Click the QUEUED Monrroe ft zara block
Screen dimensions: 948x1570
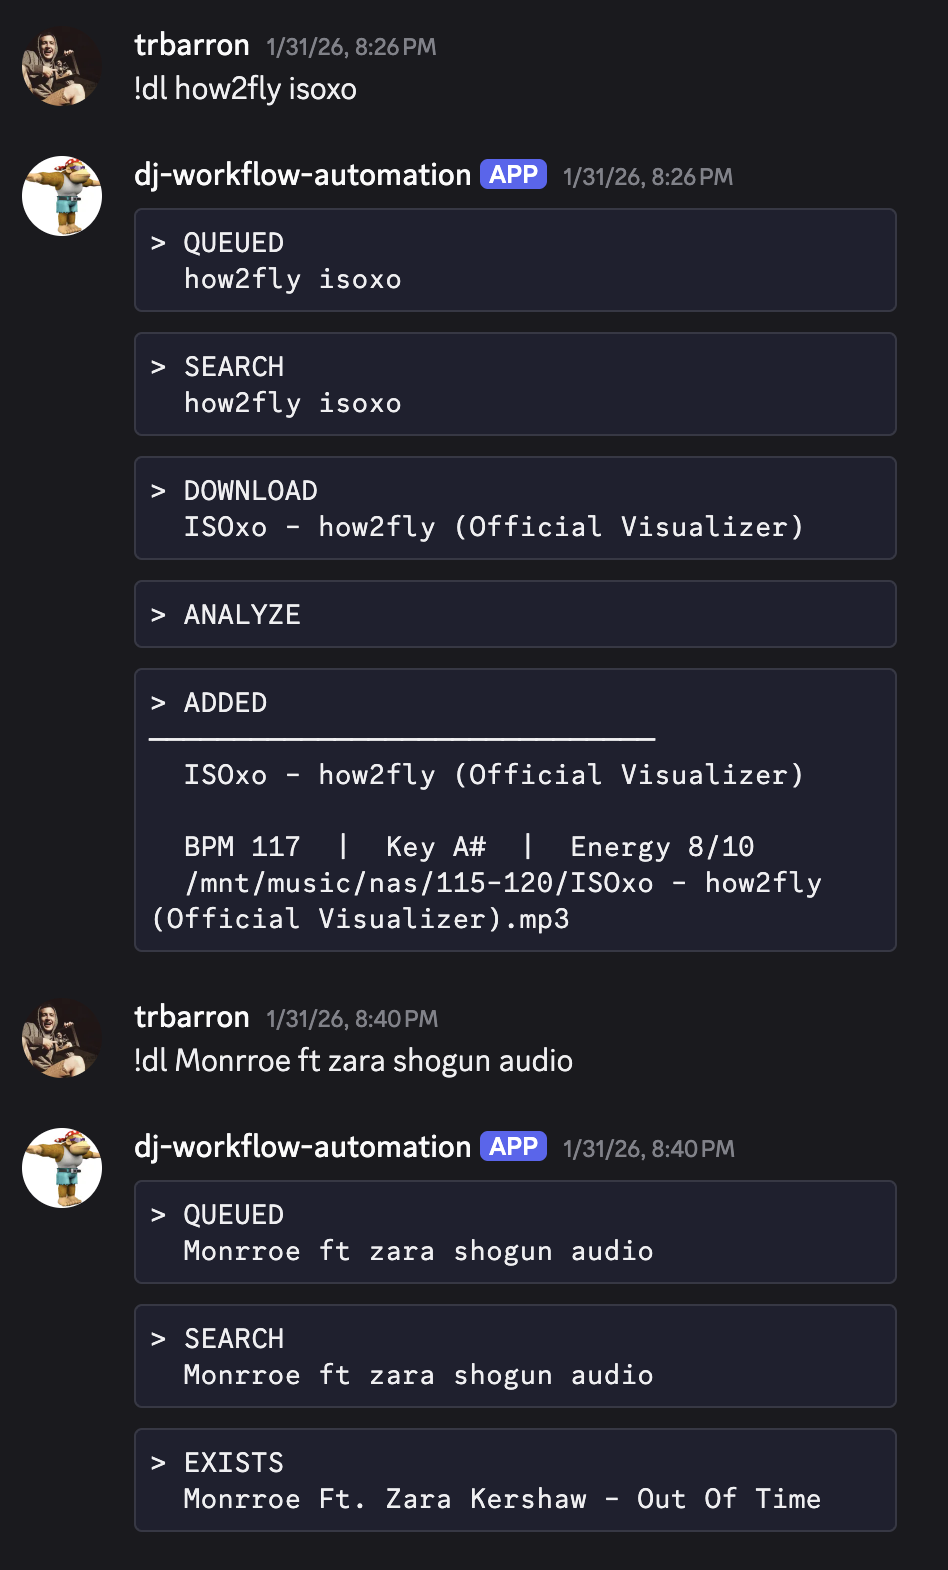tap(515, 1232)
